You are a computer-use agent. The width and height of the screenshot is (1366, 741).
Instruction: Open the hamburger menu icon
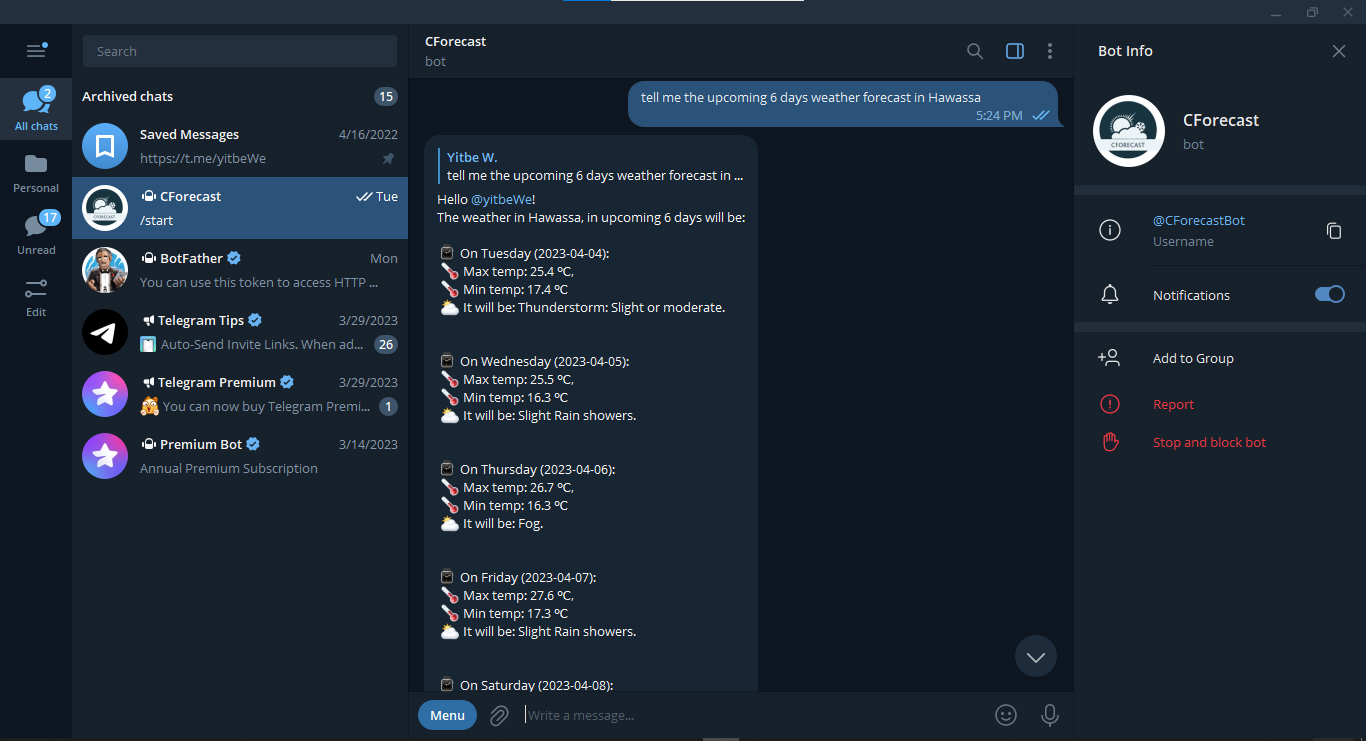36,50
